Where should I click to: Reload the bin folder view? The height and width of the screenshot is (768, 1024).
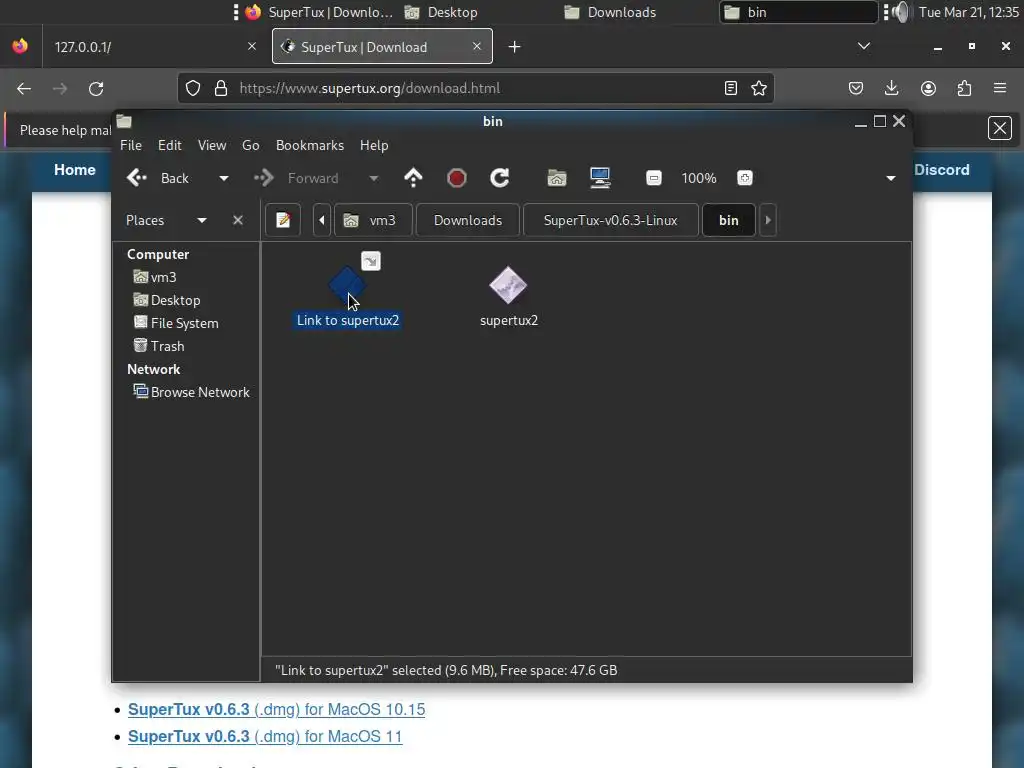(x=500, y=178)
